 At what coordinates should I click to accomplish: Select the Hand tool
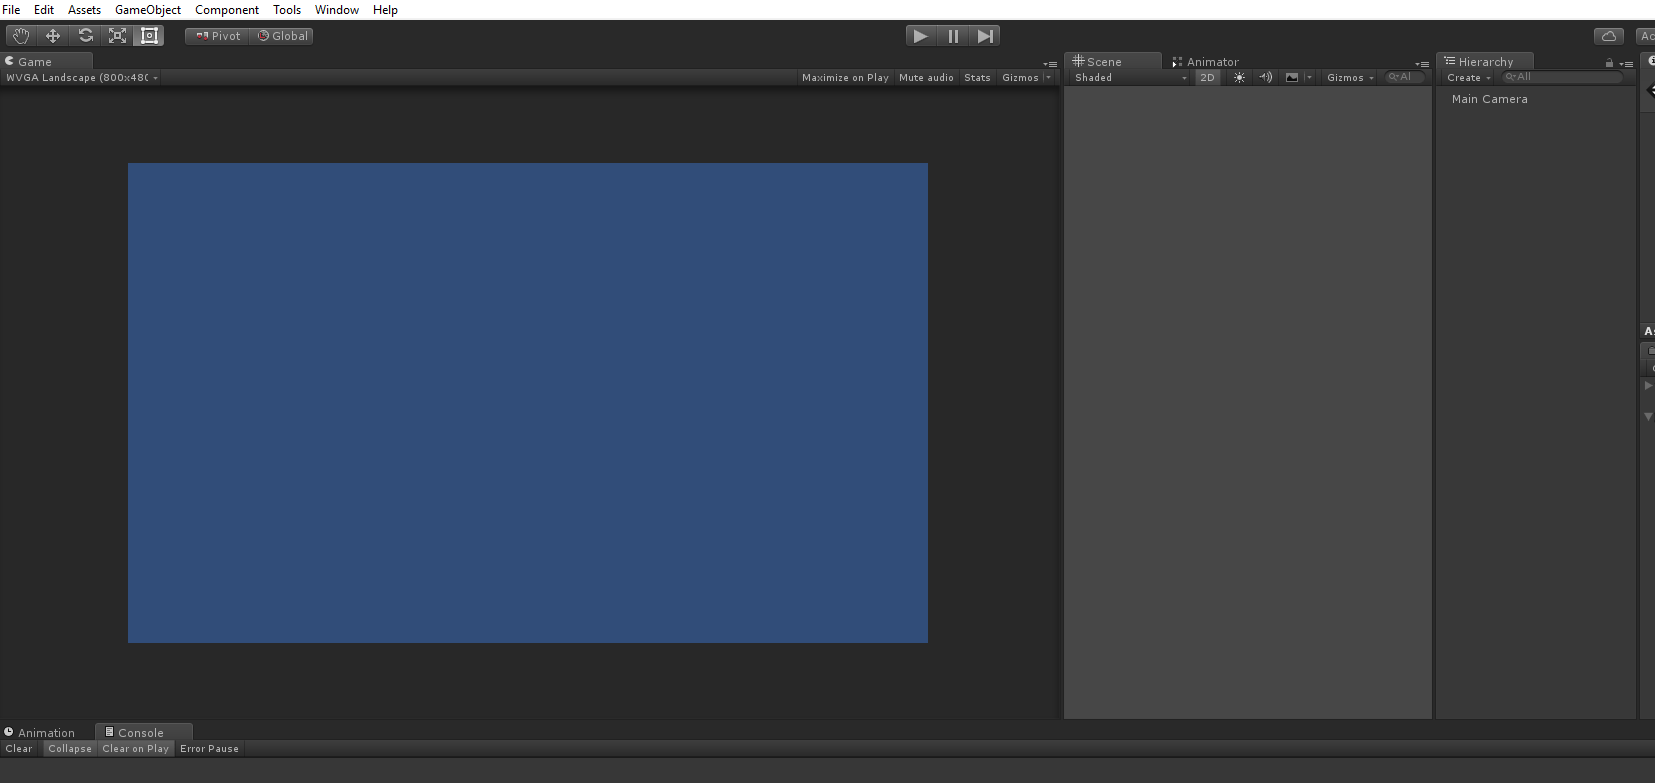[21, 36]
